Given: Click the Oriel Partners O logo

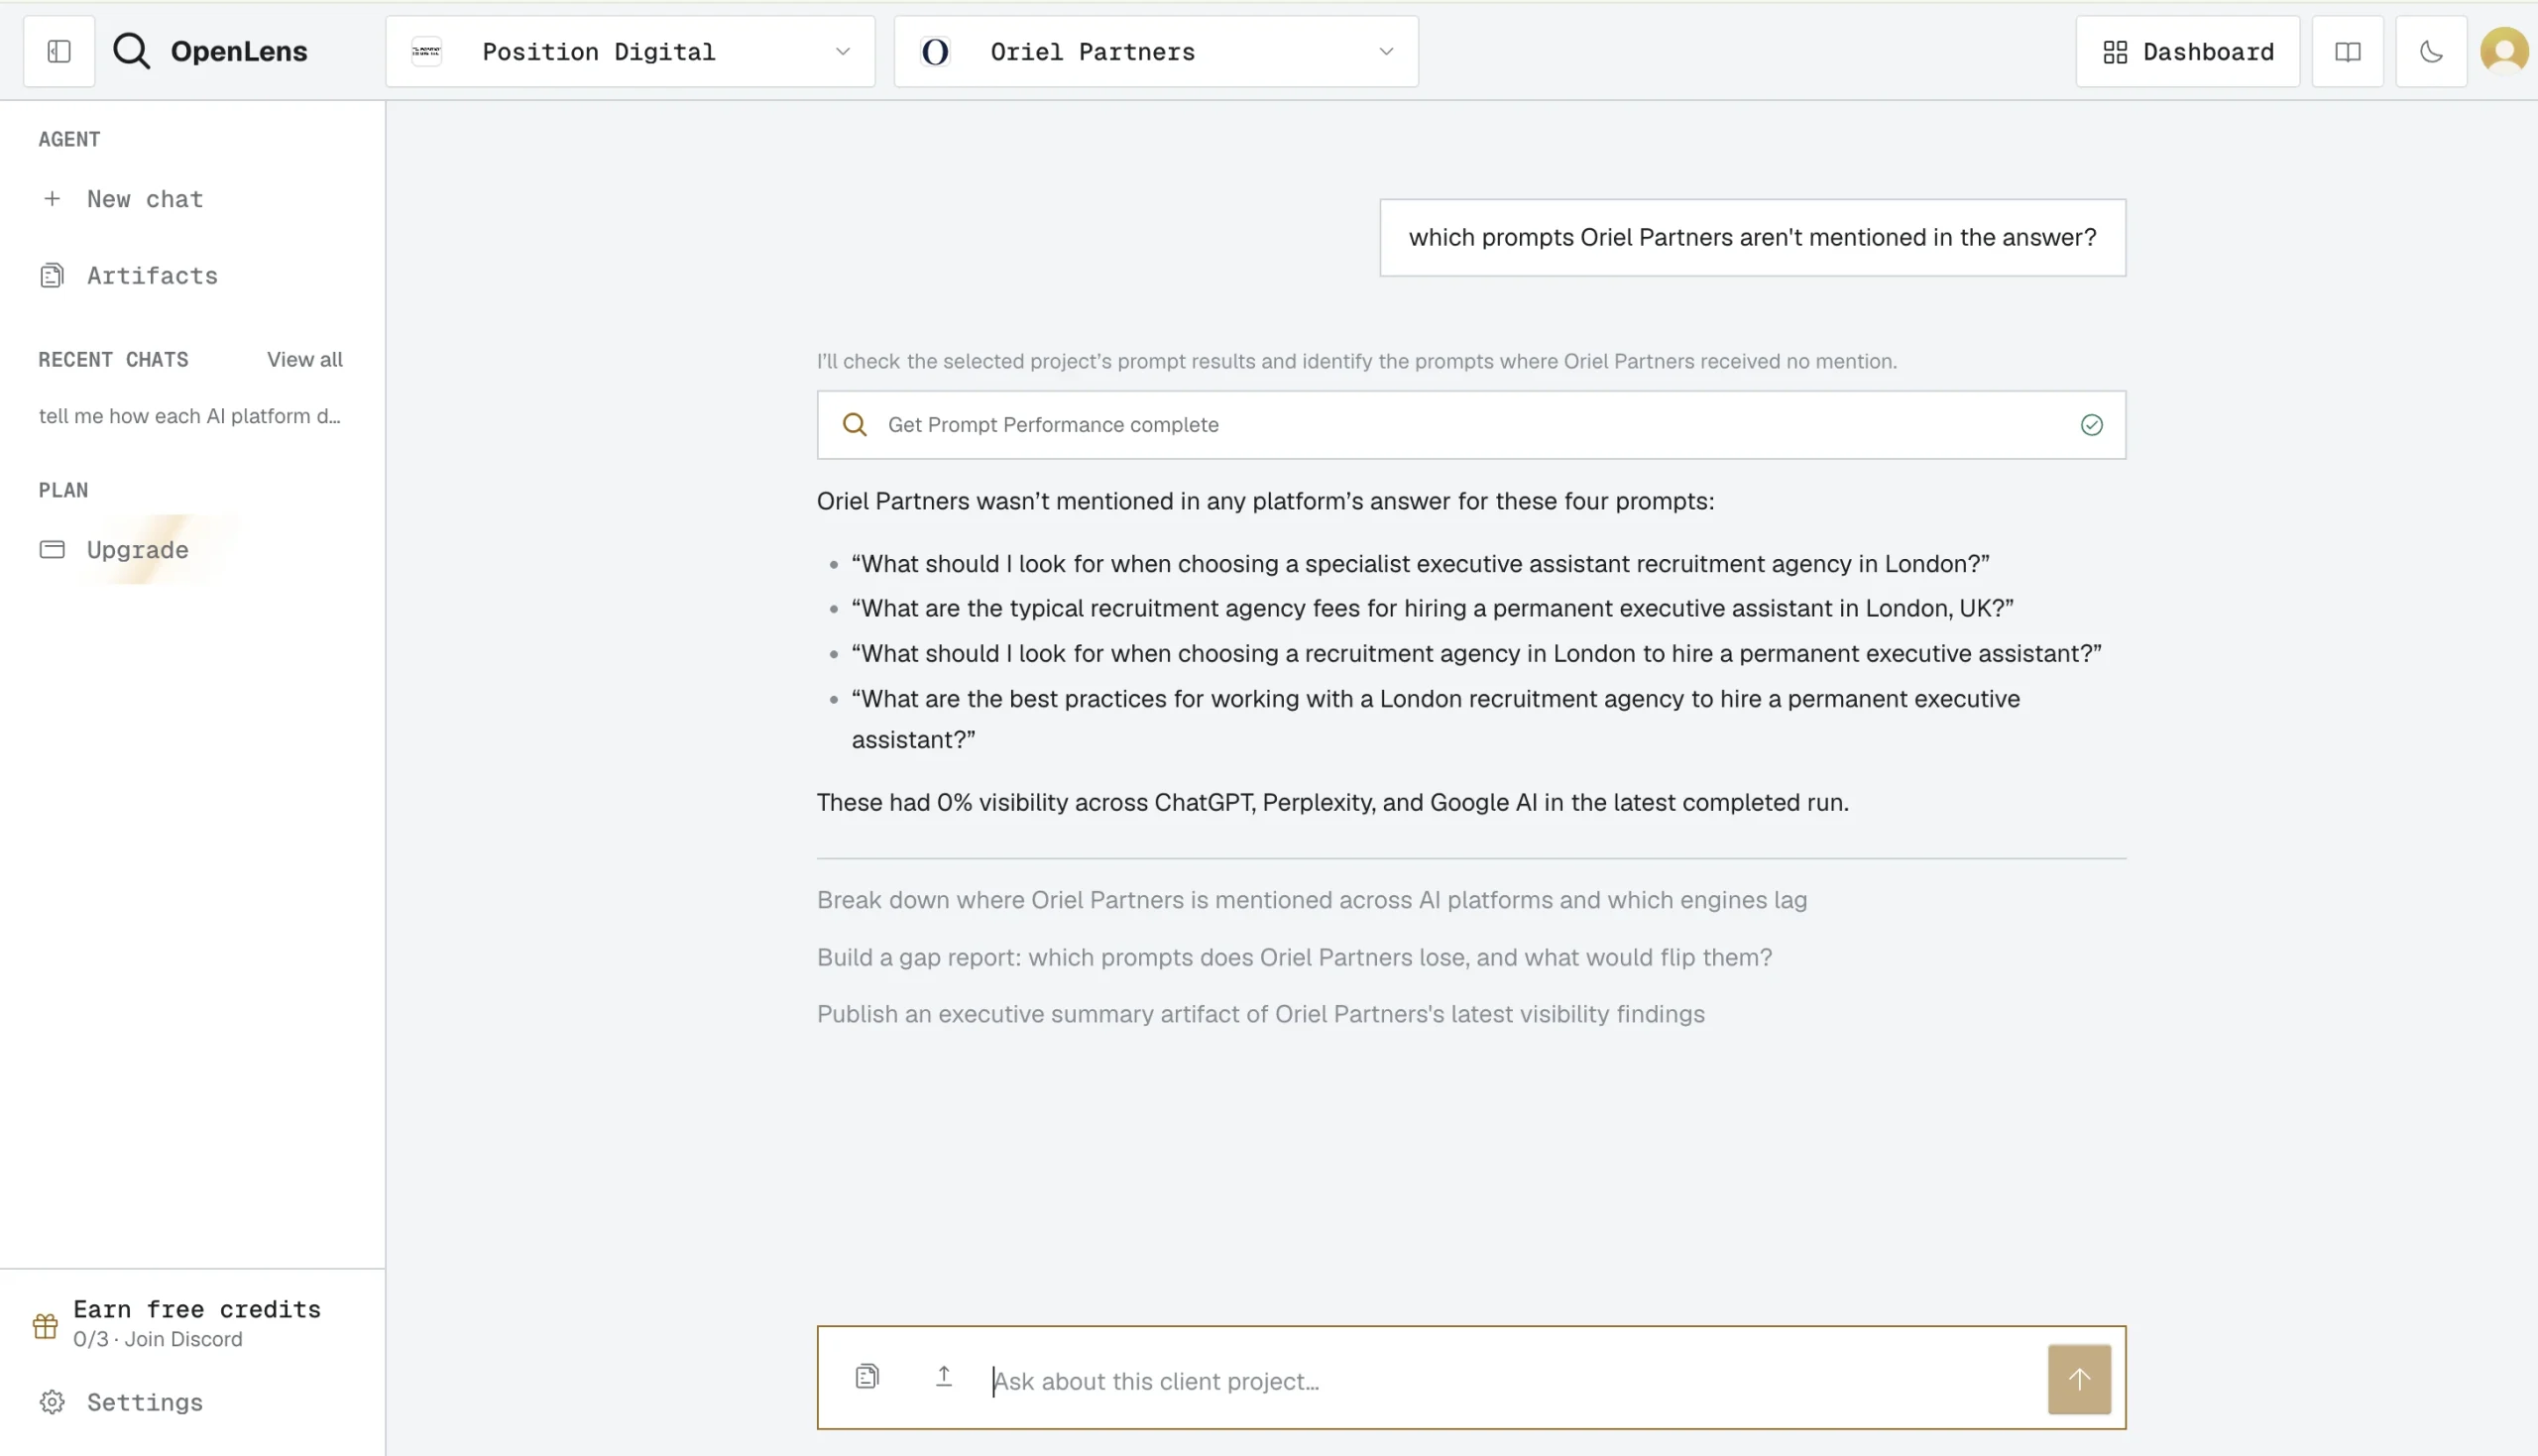Looking at the screenshot, I should tap(935, 51).
